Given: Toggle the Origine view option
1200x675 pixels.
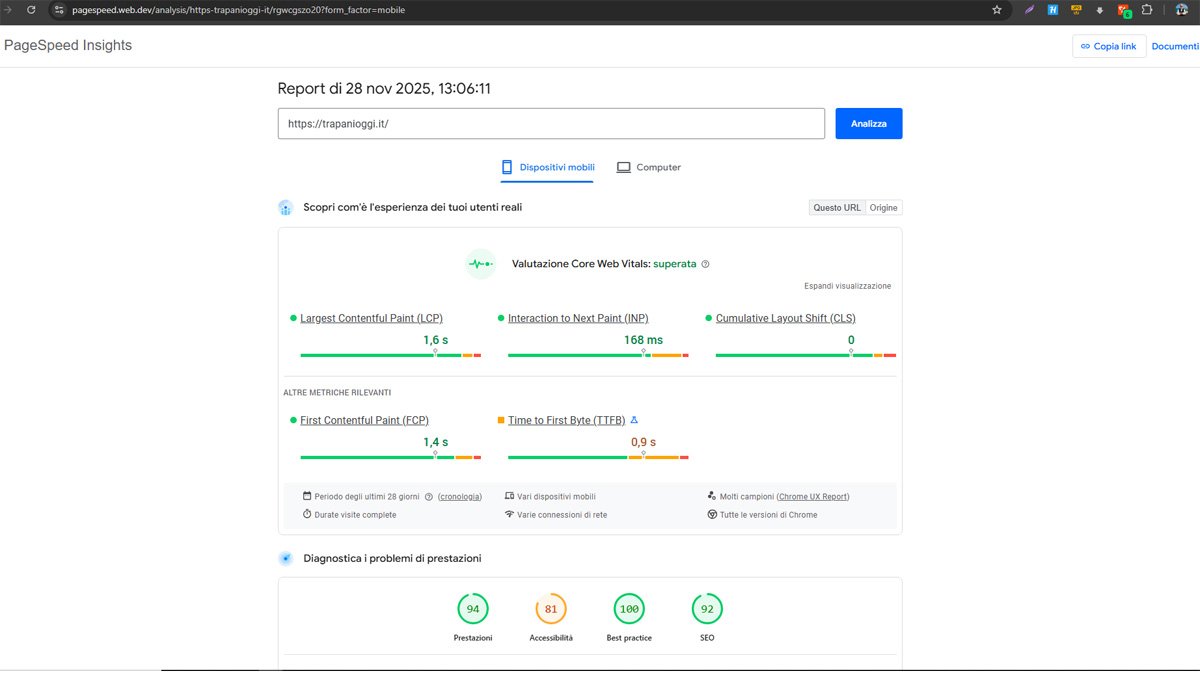Looking at the screenshot, I should pos(883,207).
